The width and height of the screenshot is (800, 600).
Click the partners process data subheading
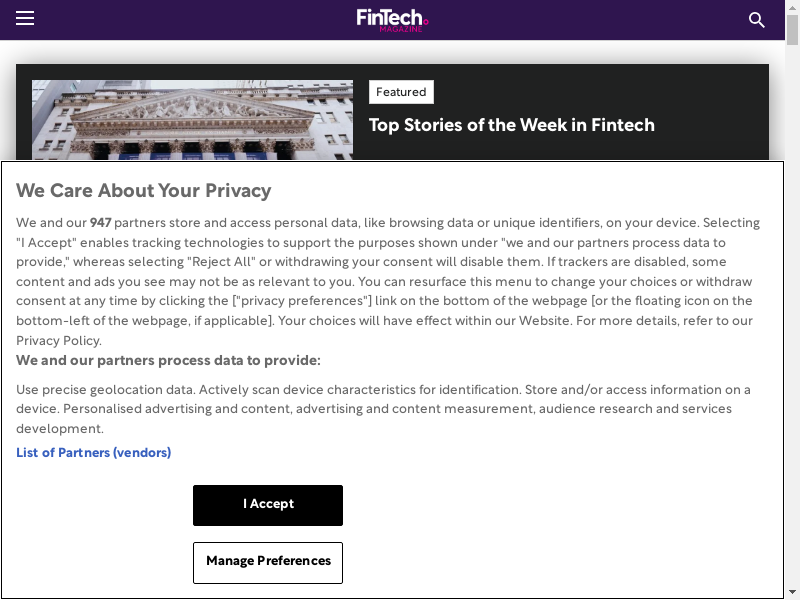click(x=168, y=361)
